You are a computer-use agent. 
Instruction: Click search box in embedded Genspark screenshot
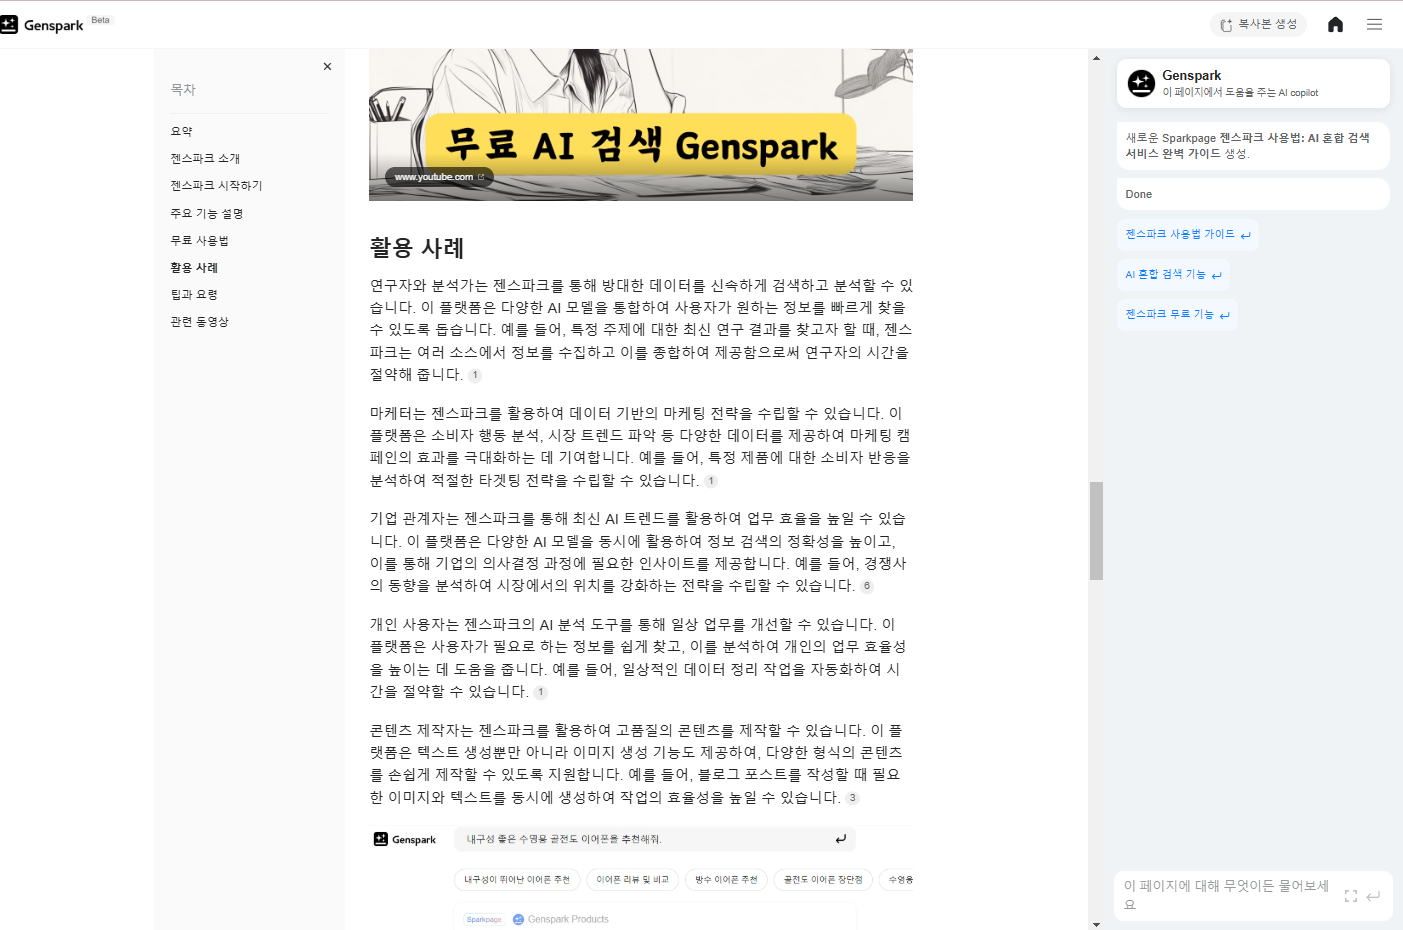(655, 839)
